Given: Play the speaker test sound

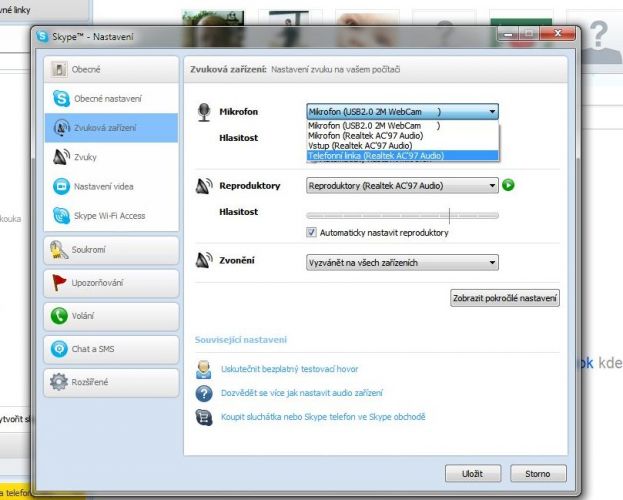Looking at the screenshot, I should [508, 185].
